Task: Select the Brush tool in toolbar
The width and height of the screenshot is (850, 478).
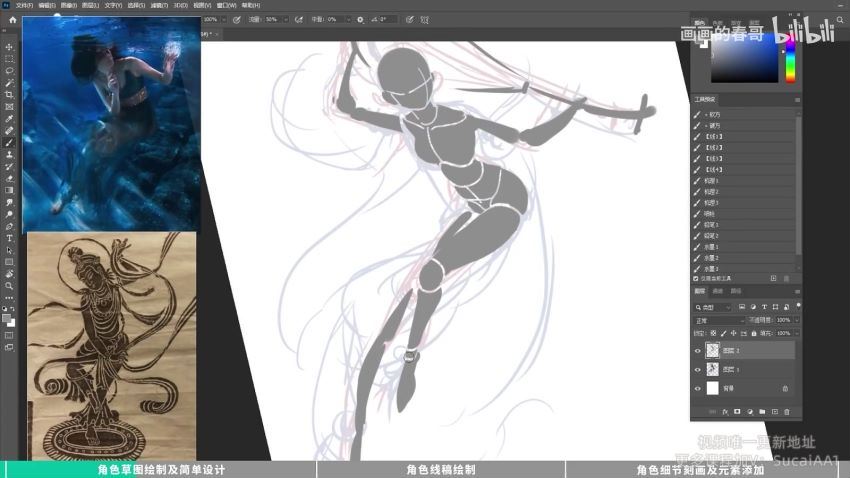Action: click(x=9, y=143)
